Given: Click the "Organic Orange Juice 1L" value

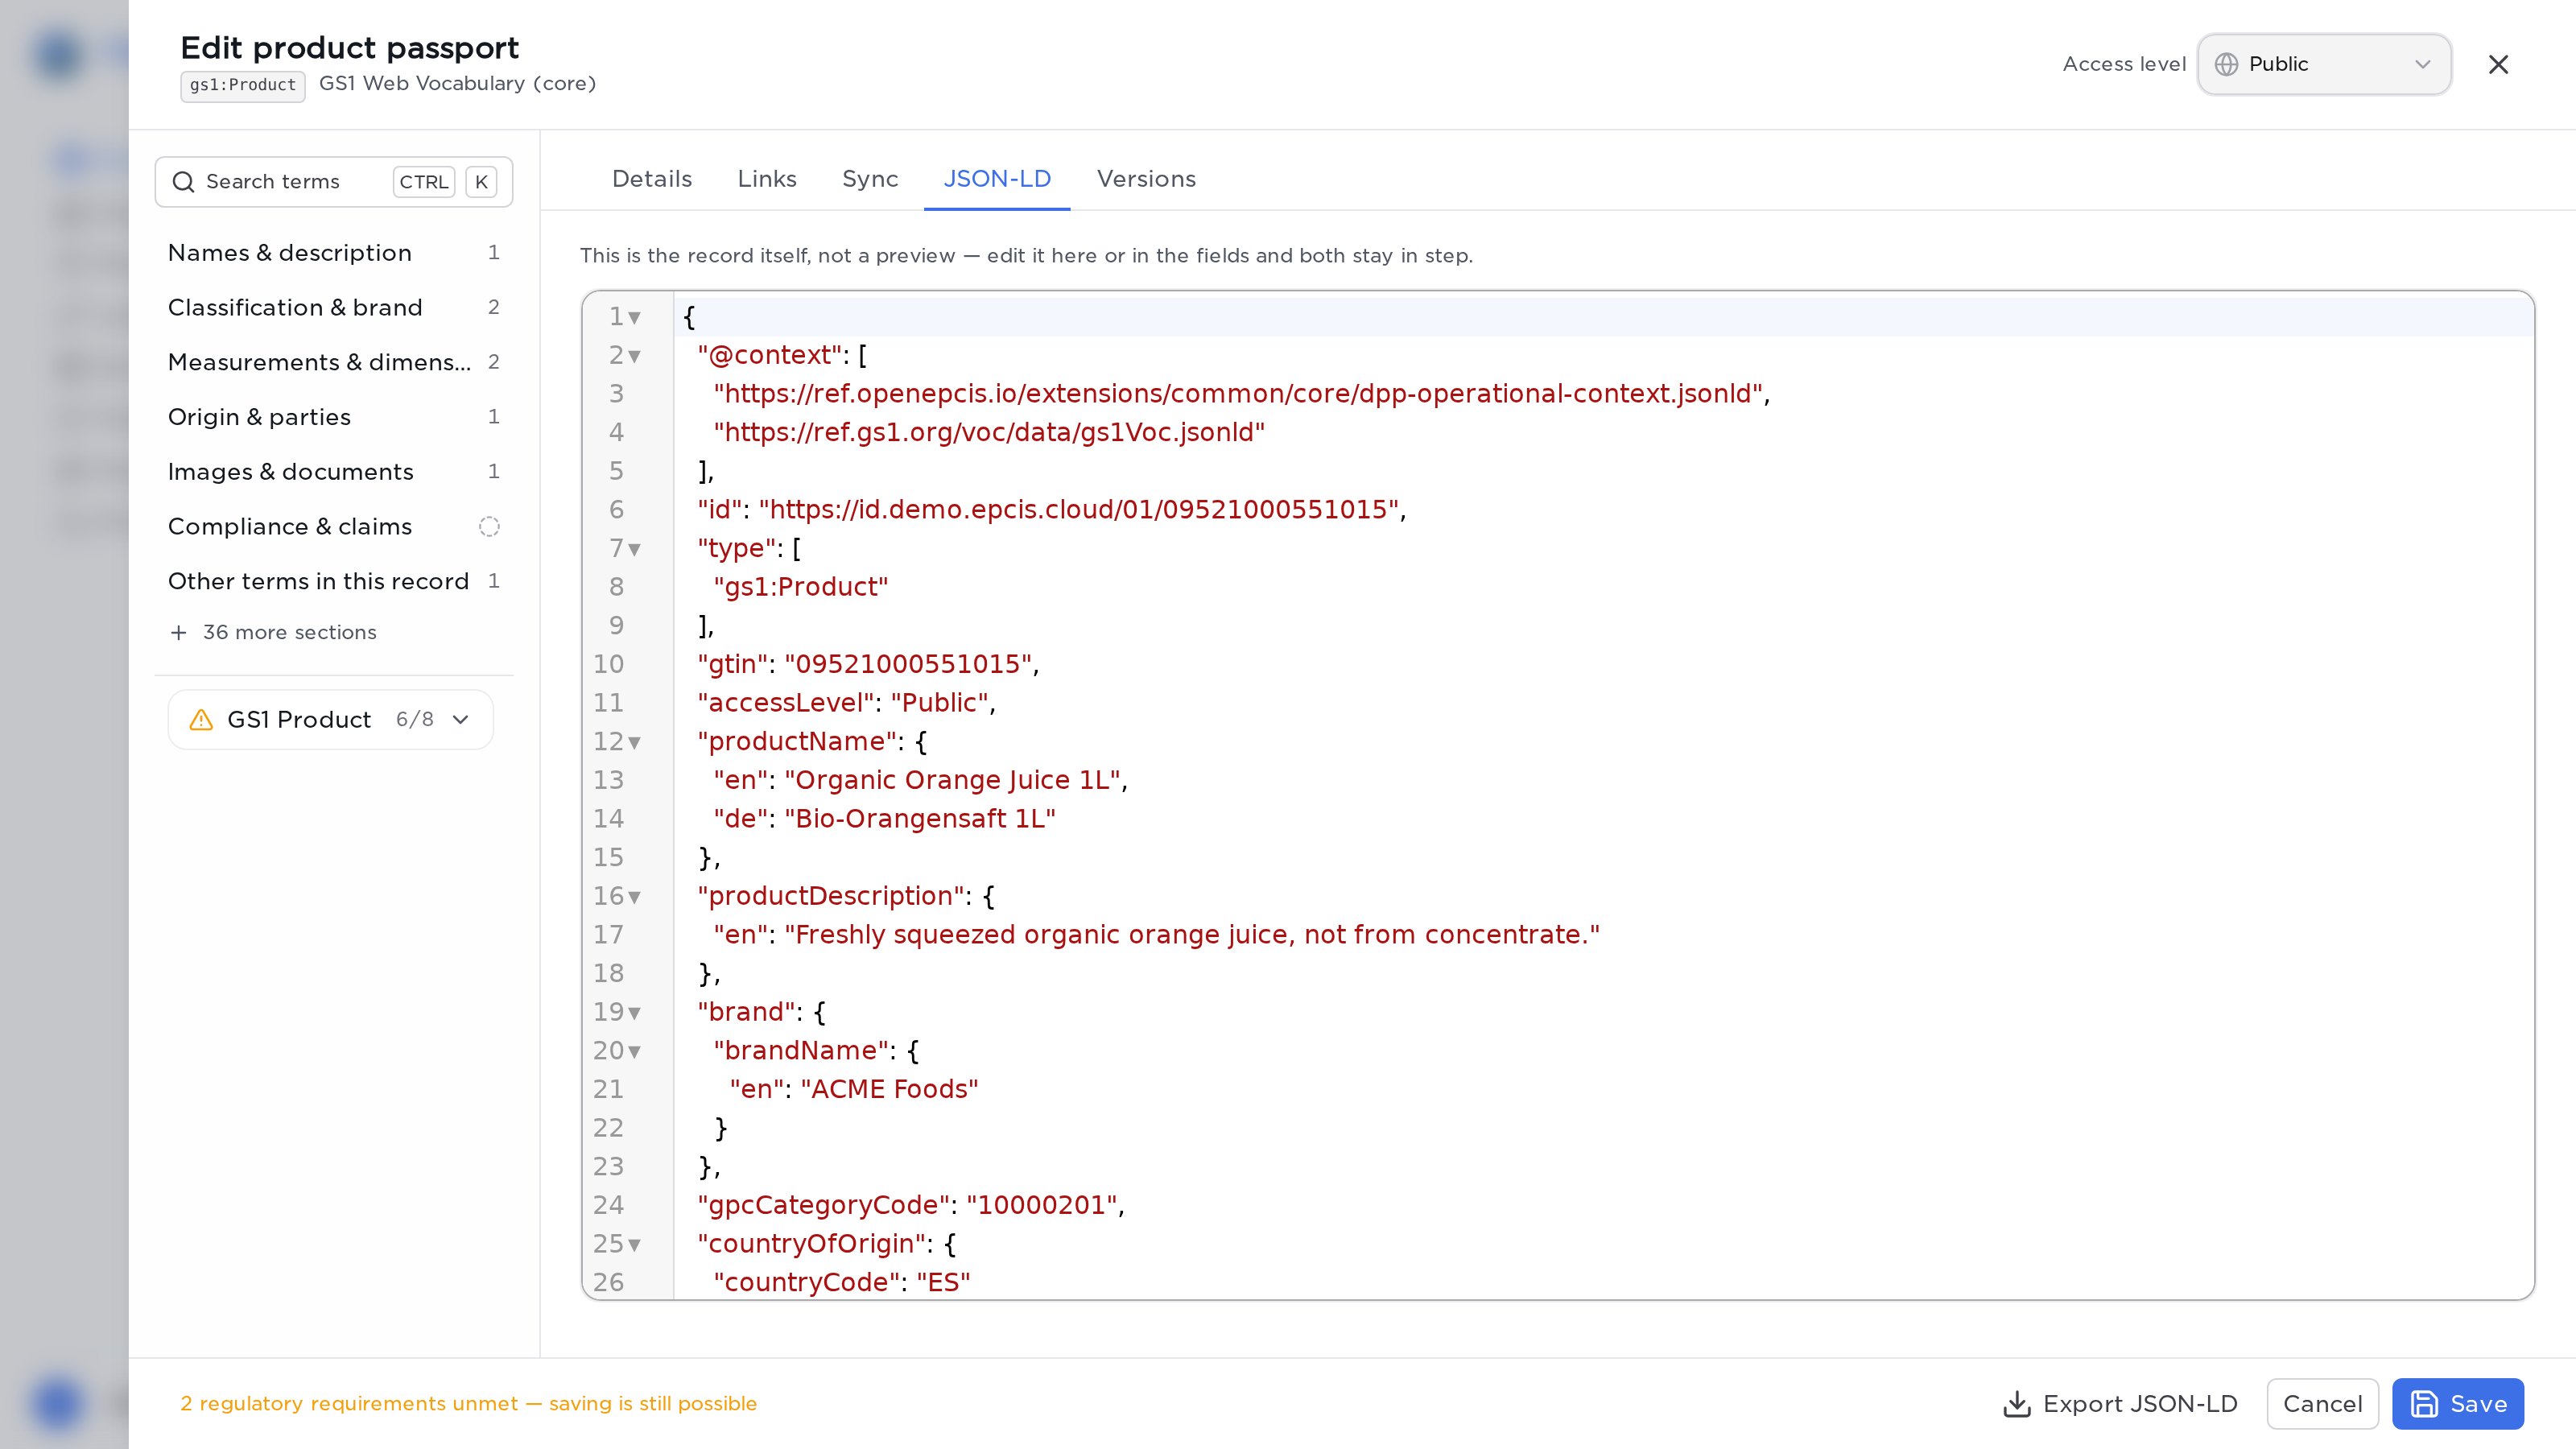Looking at the screenshot, I should click(x=953, y=780).
